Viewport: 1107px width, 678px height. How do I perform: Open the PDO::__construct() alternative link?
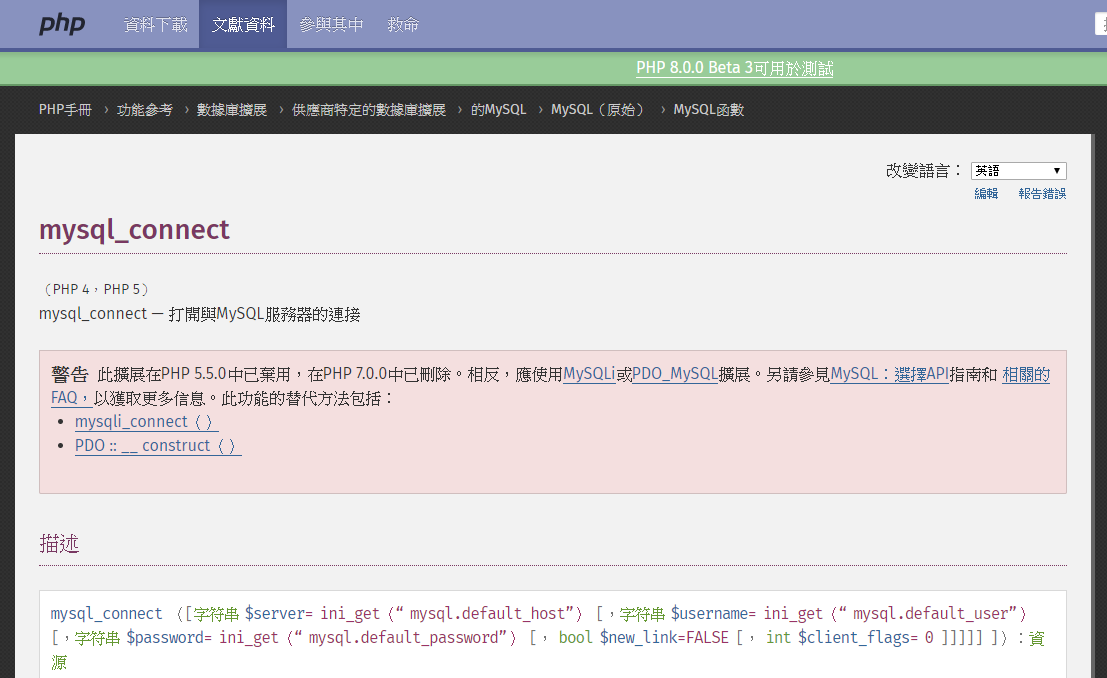[158, 446]
